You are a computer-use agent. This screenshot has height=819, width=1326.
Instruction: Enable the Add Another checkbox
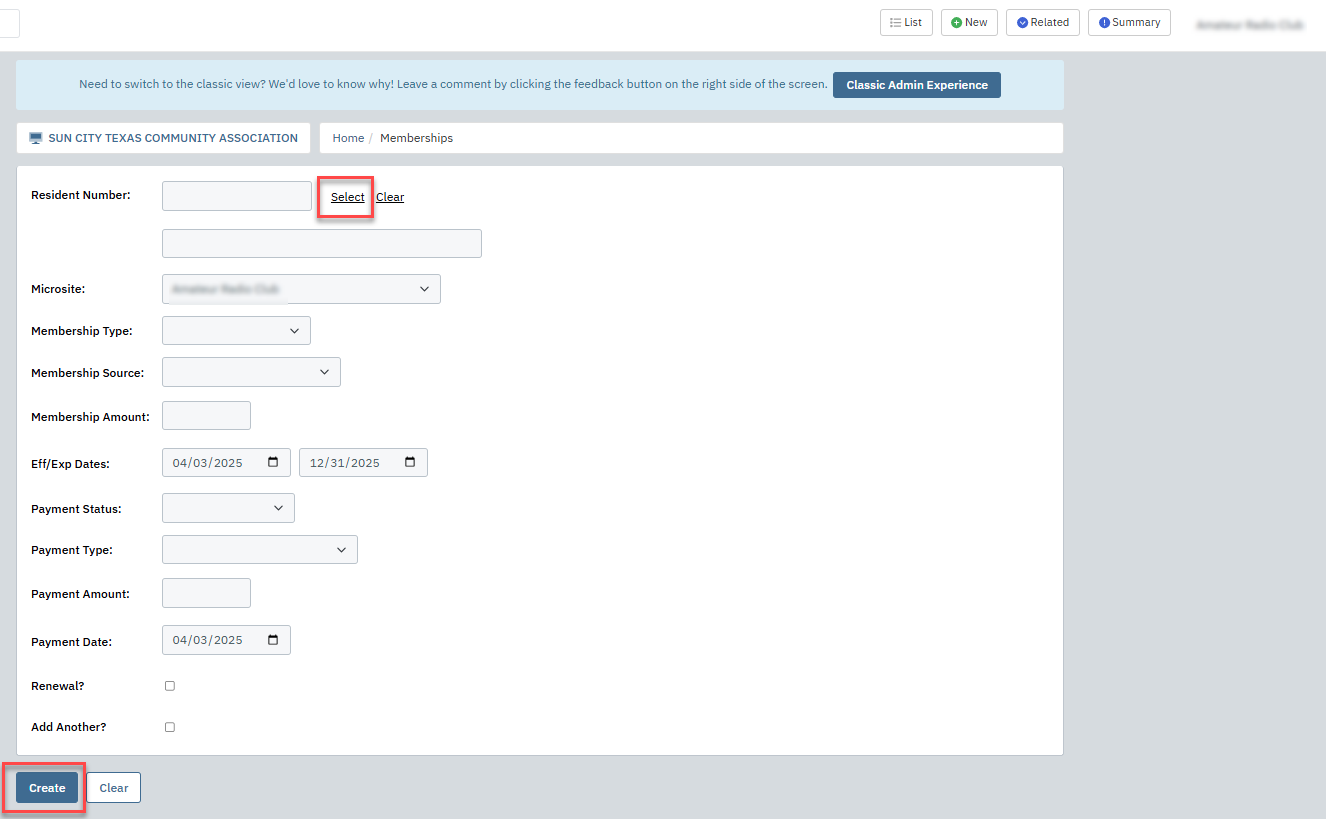click(170, 727)
